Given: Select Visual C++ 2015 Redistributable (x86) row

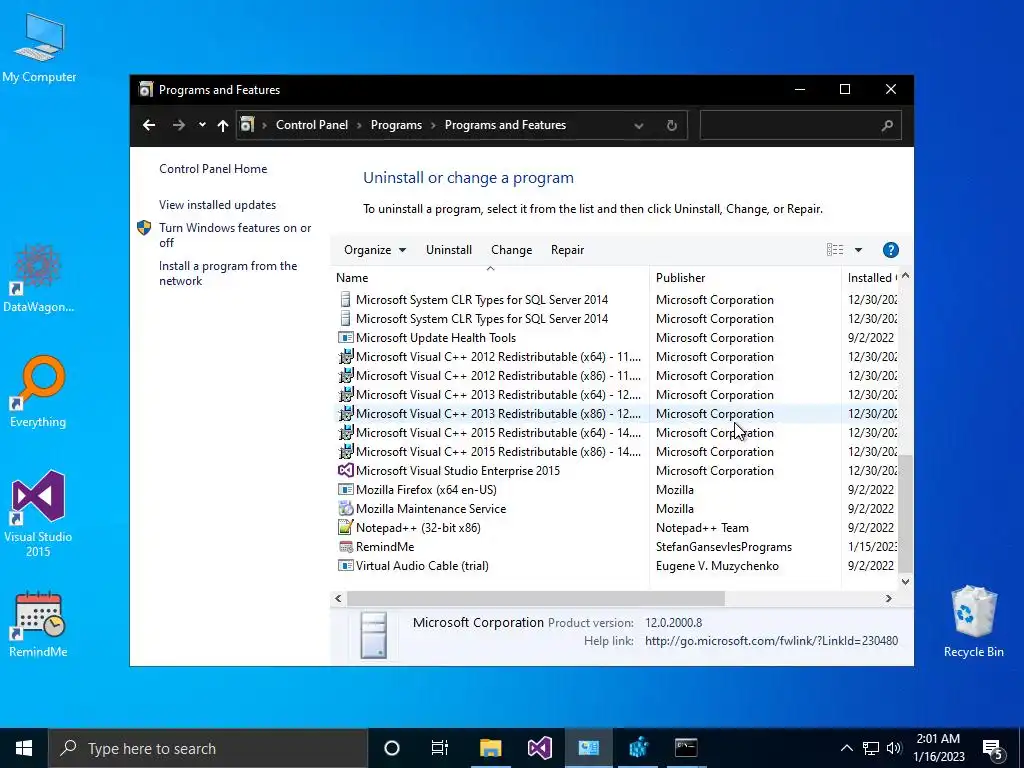Looking at the screenshot, I should [616, 451].
